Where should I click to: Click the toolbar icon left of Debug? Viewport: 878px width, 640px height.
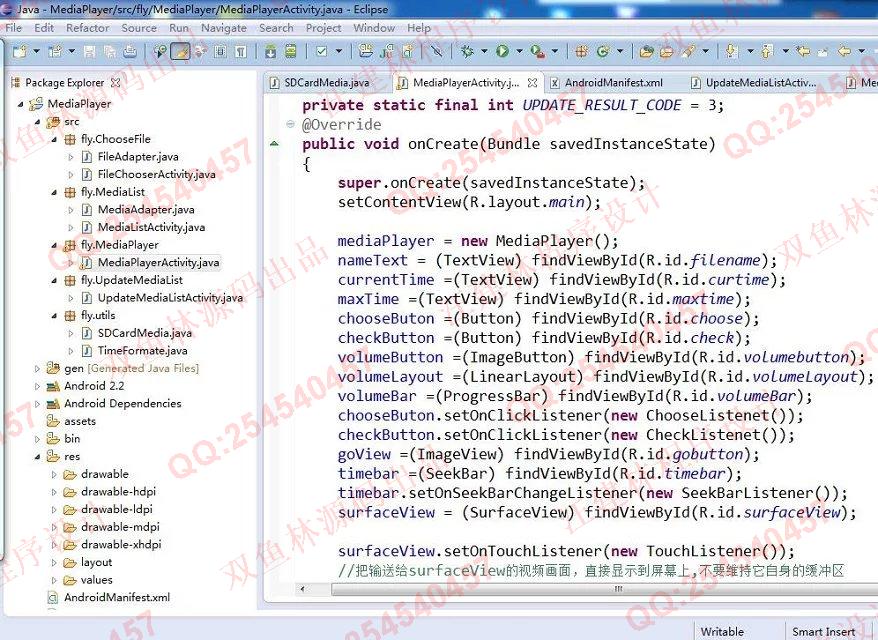[x=436, y=52]
